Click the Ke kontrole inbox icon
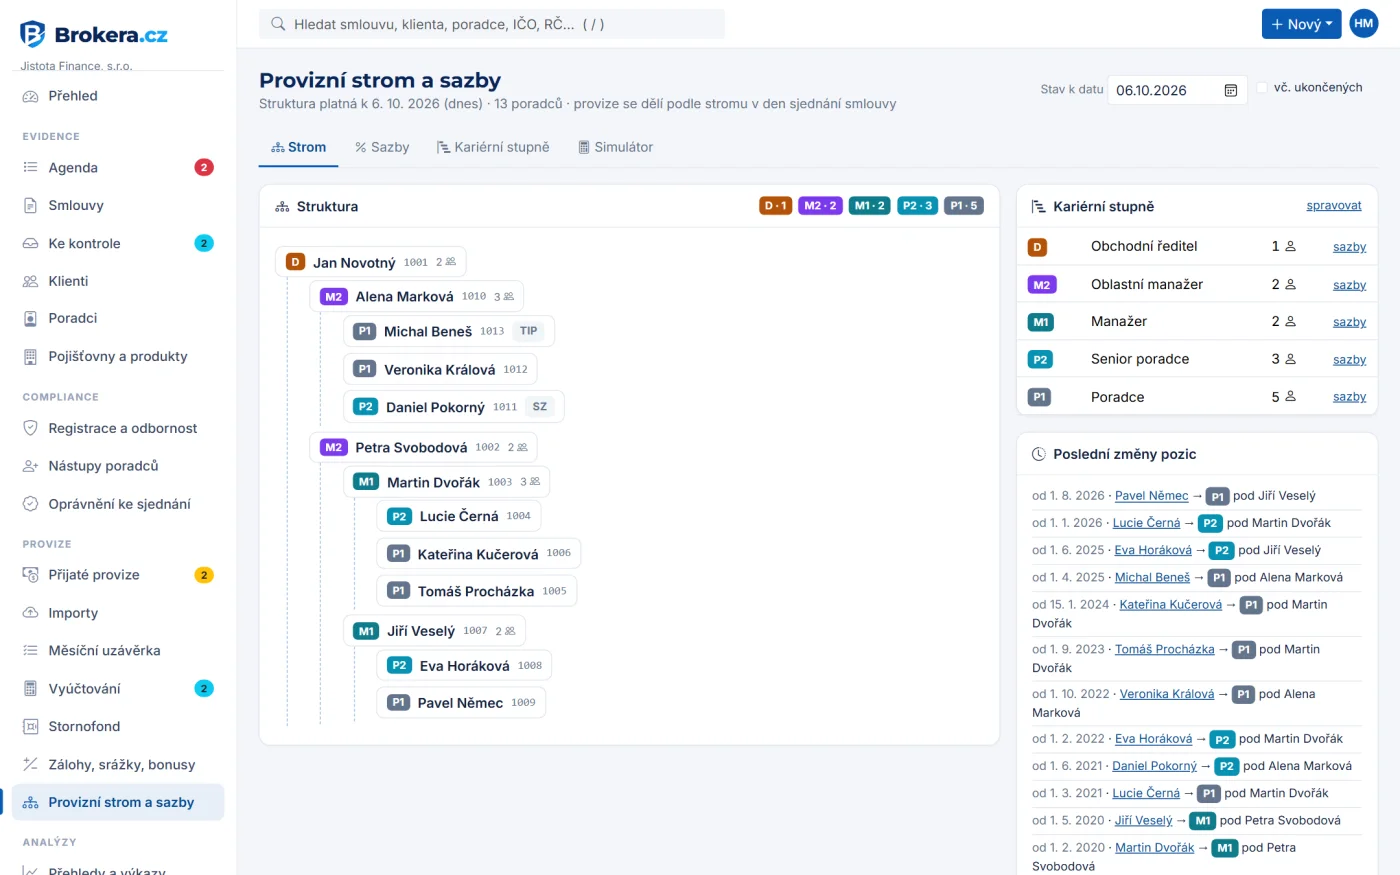This screenshot has height=875, width=1400. (x=30, y=243)
